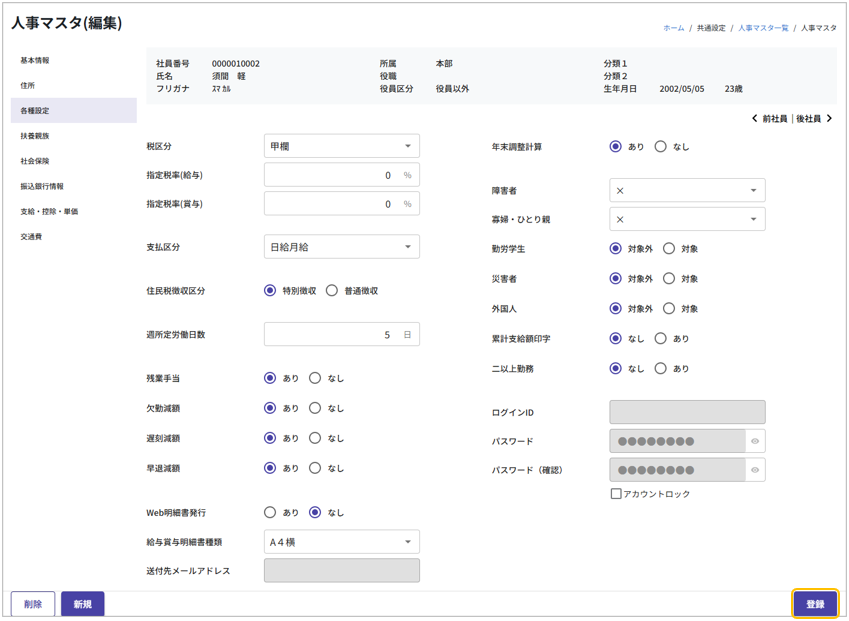The width and height of the screenshot is (849, 621).
Task: Check the アカウントロック checkbox
Action: 616,494
